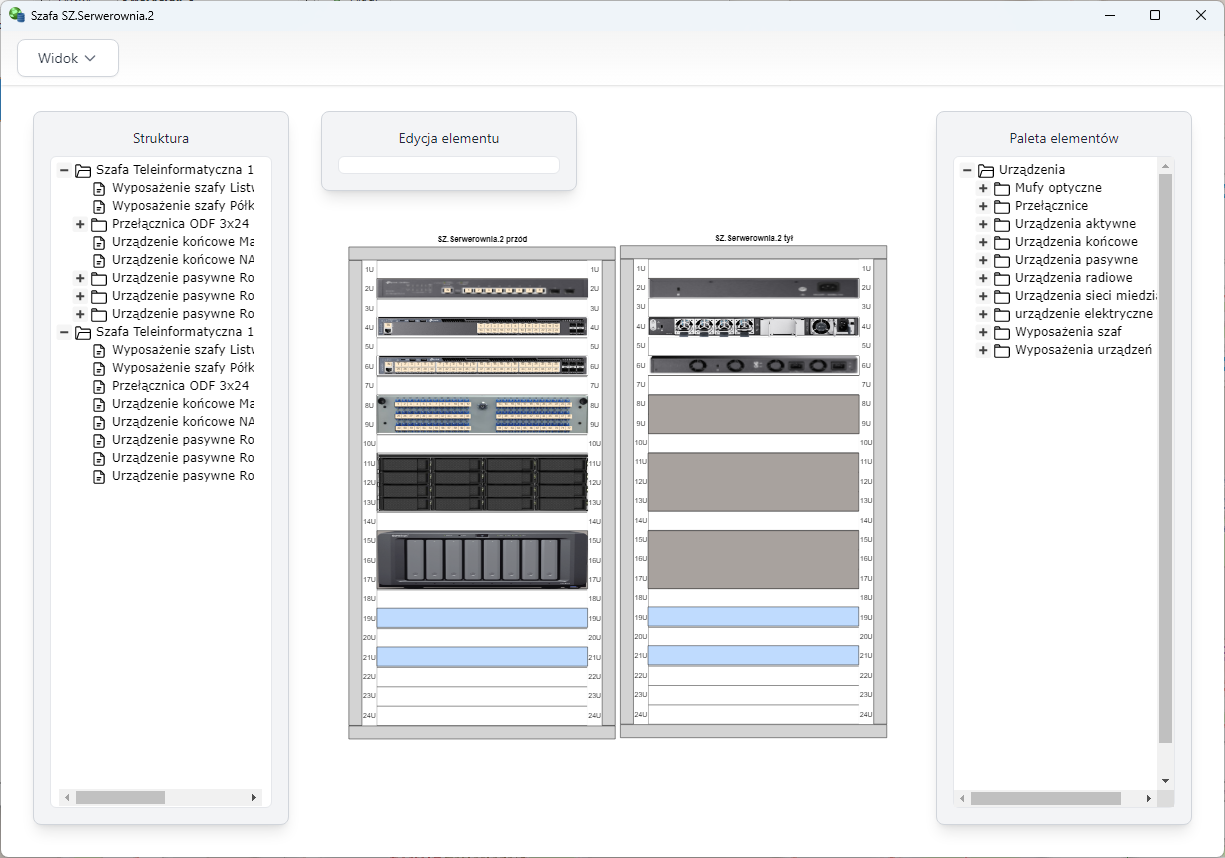Click the Przełącznice folder icon
This screenshot has height=858, width=1225.
1002,206
